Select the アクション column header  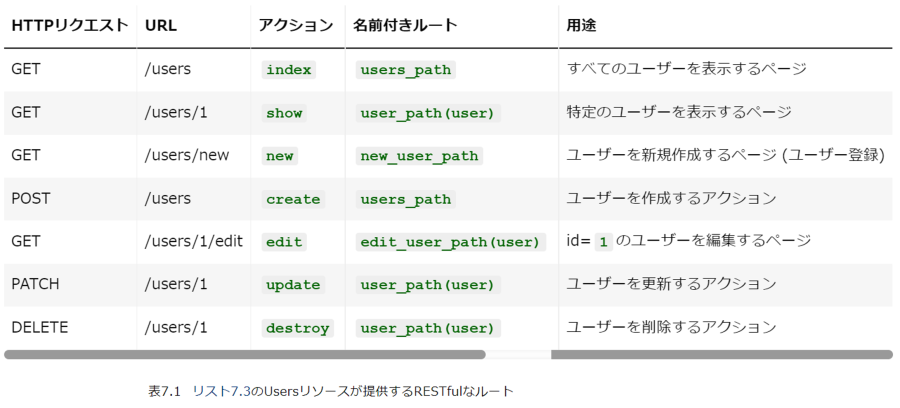[x=295, y=26]
